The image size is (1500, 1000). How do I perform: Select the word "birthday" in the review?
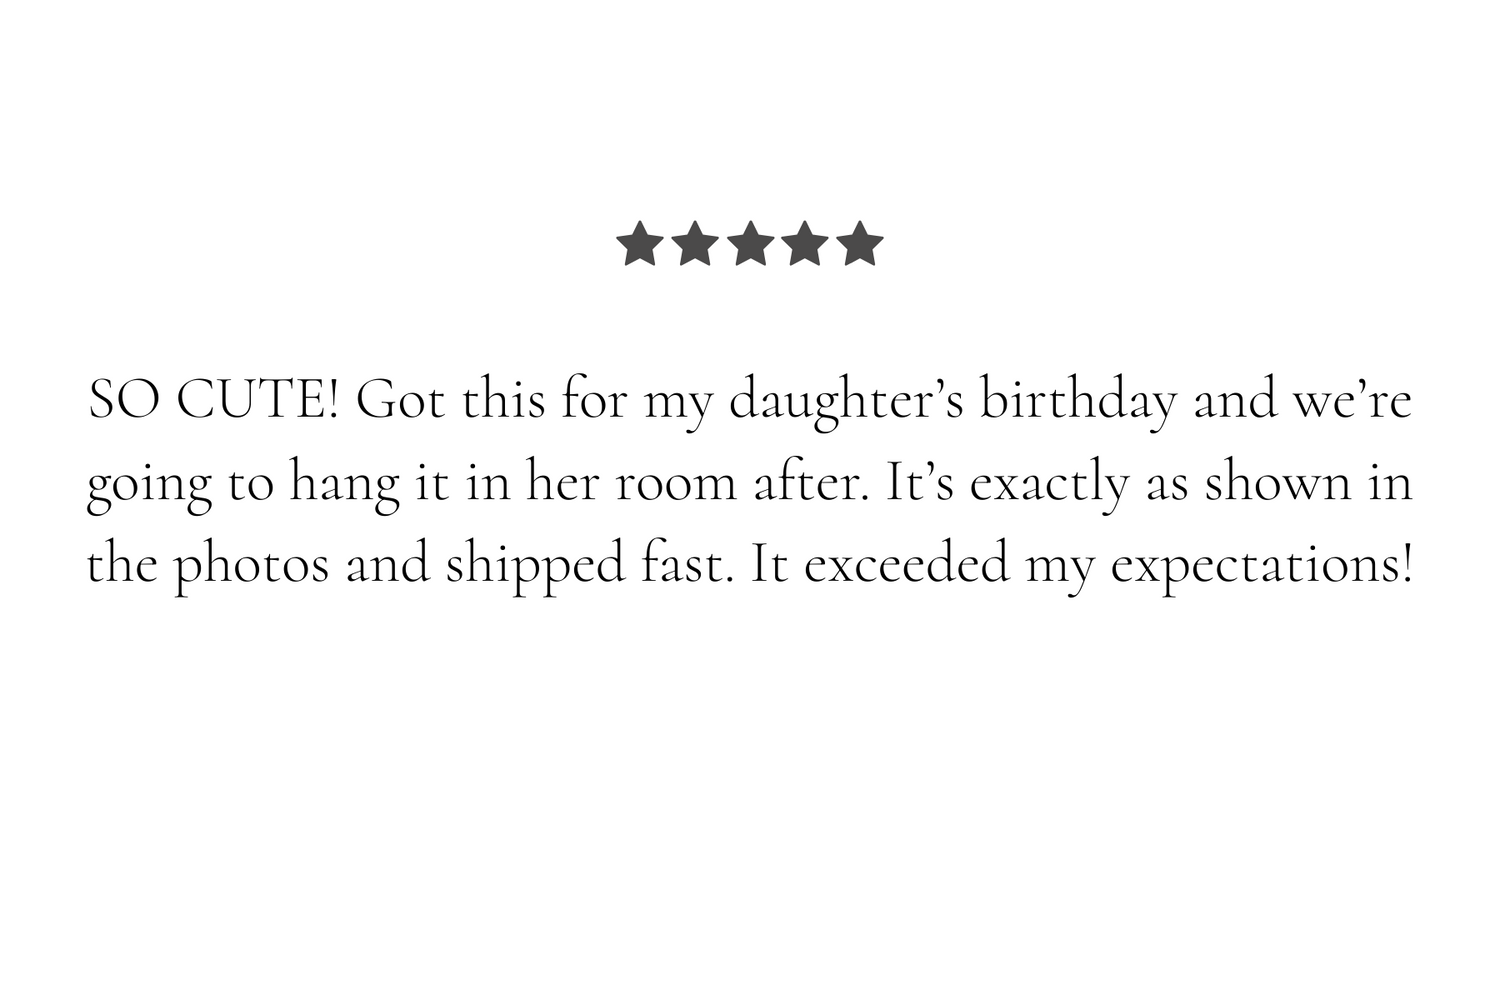[x=1077, y=402]
